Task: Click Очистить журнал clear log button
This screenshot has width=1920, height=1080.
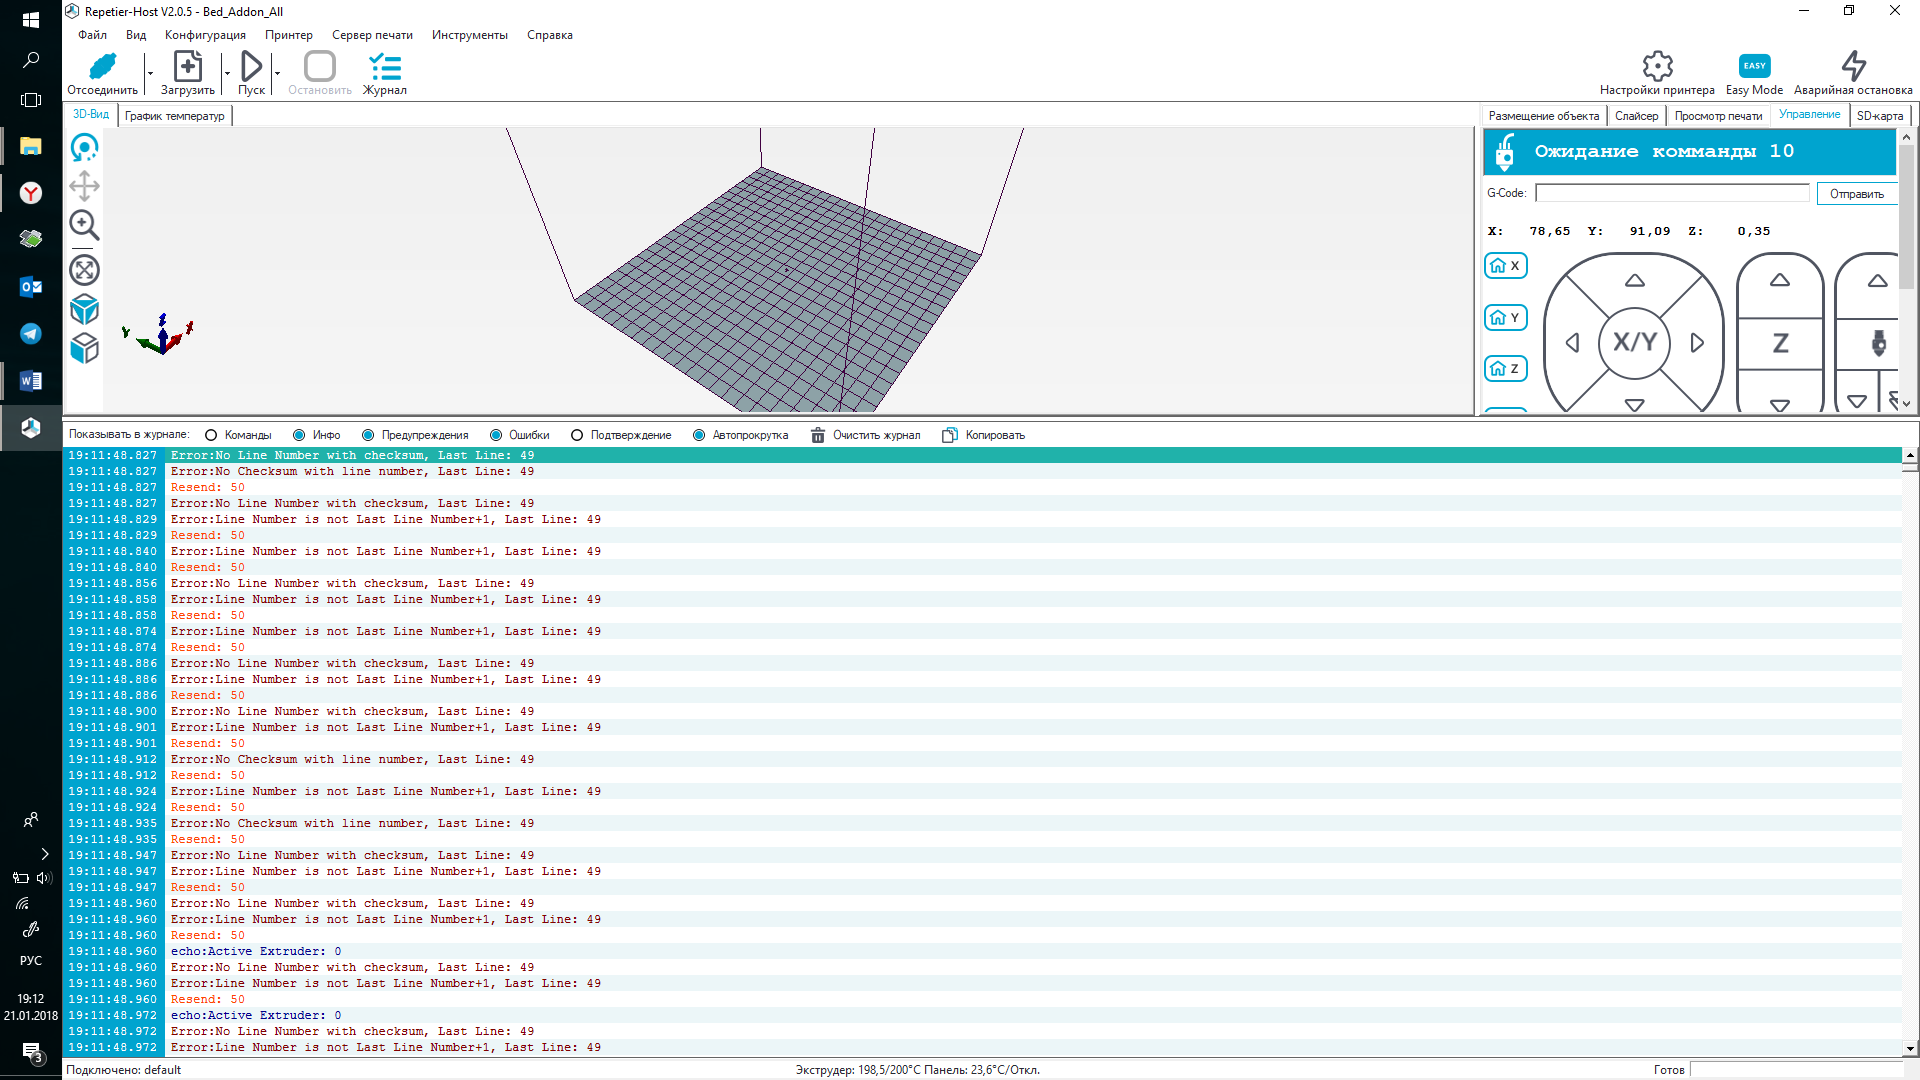Action: coord(865,435)
